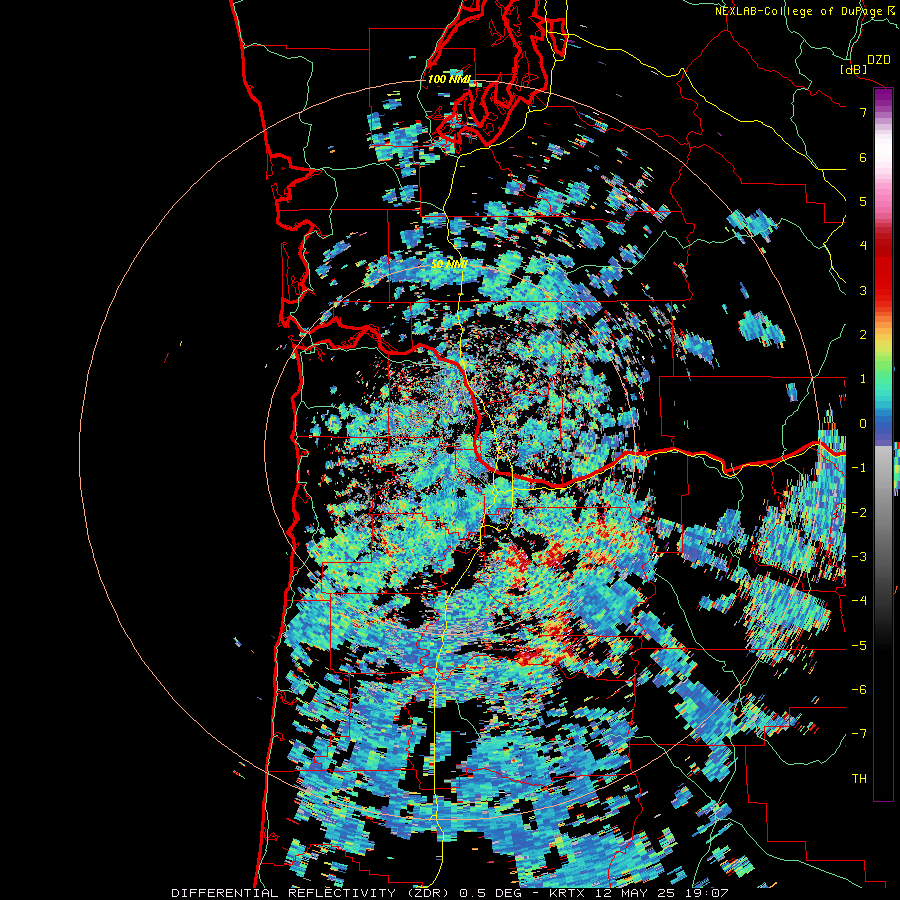Click the 4 value on the color scale

tap(863, 246)
